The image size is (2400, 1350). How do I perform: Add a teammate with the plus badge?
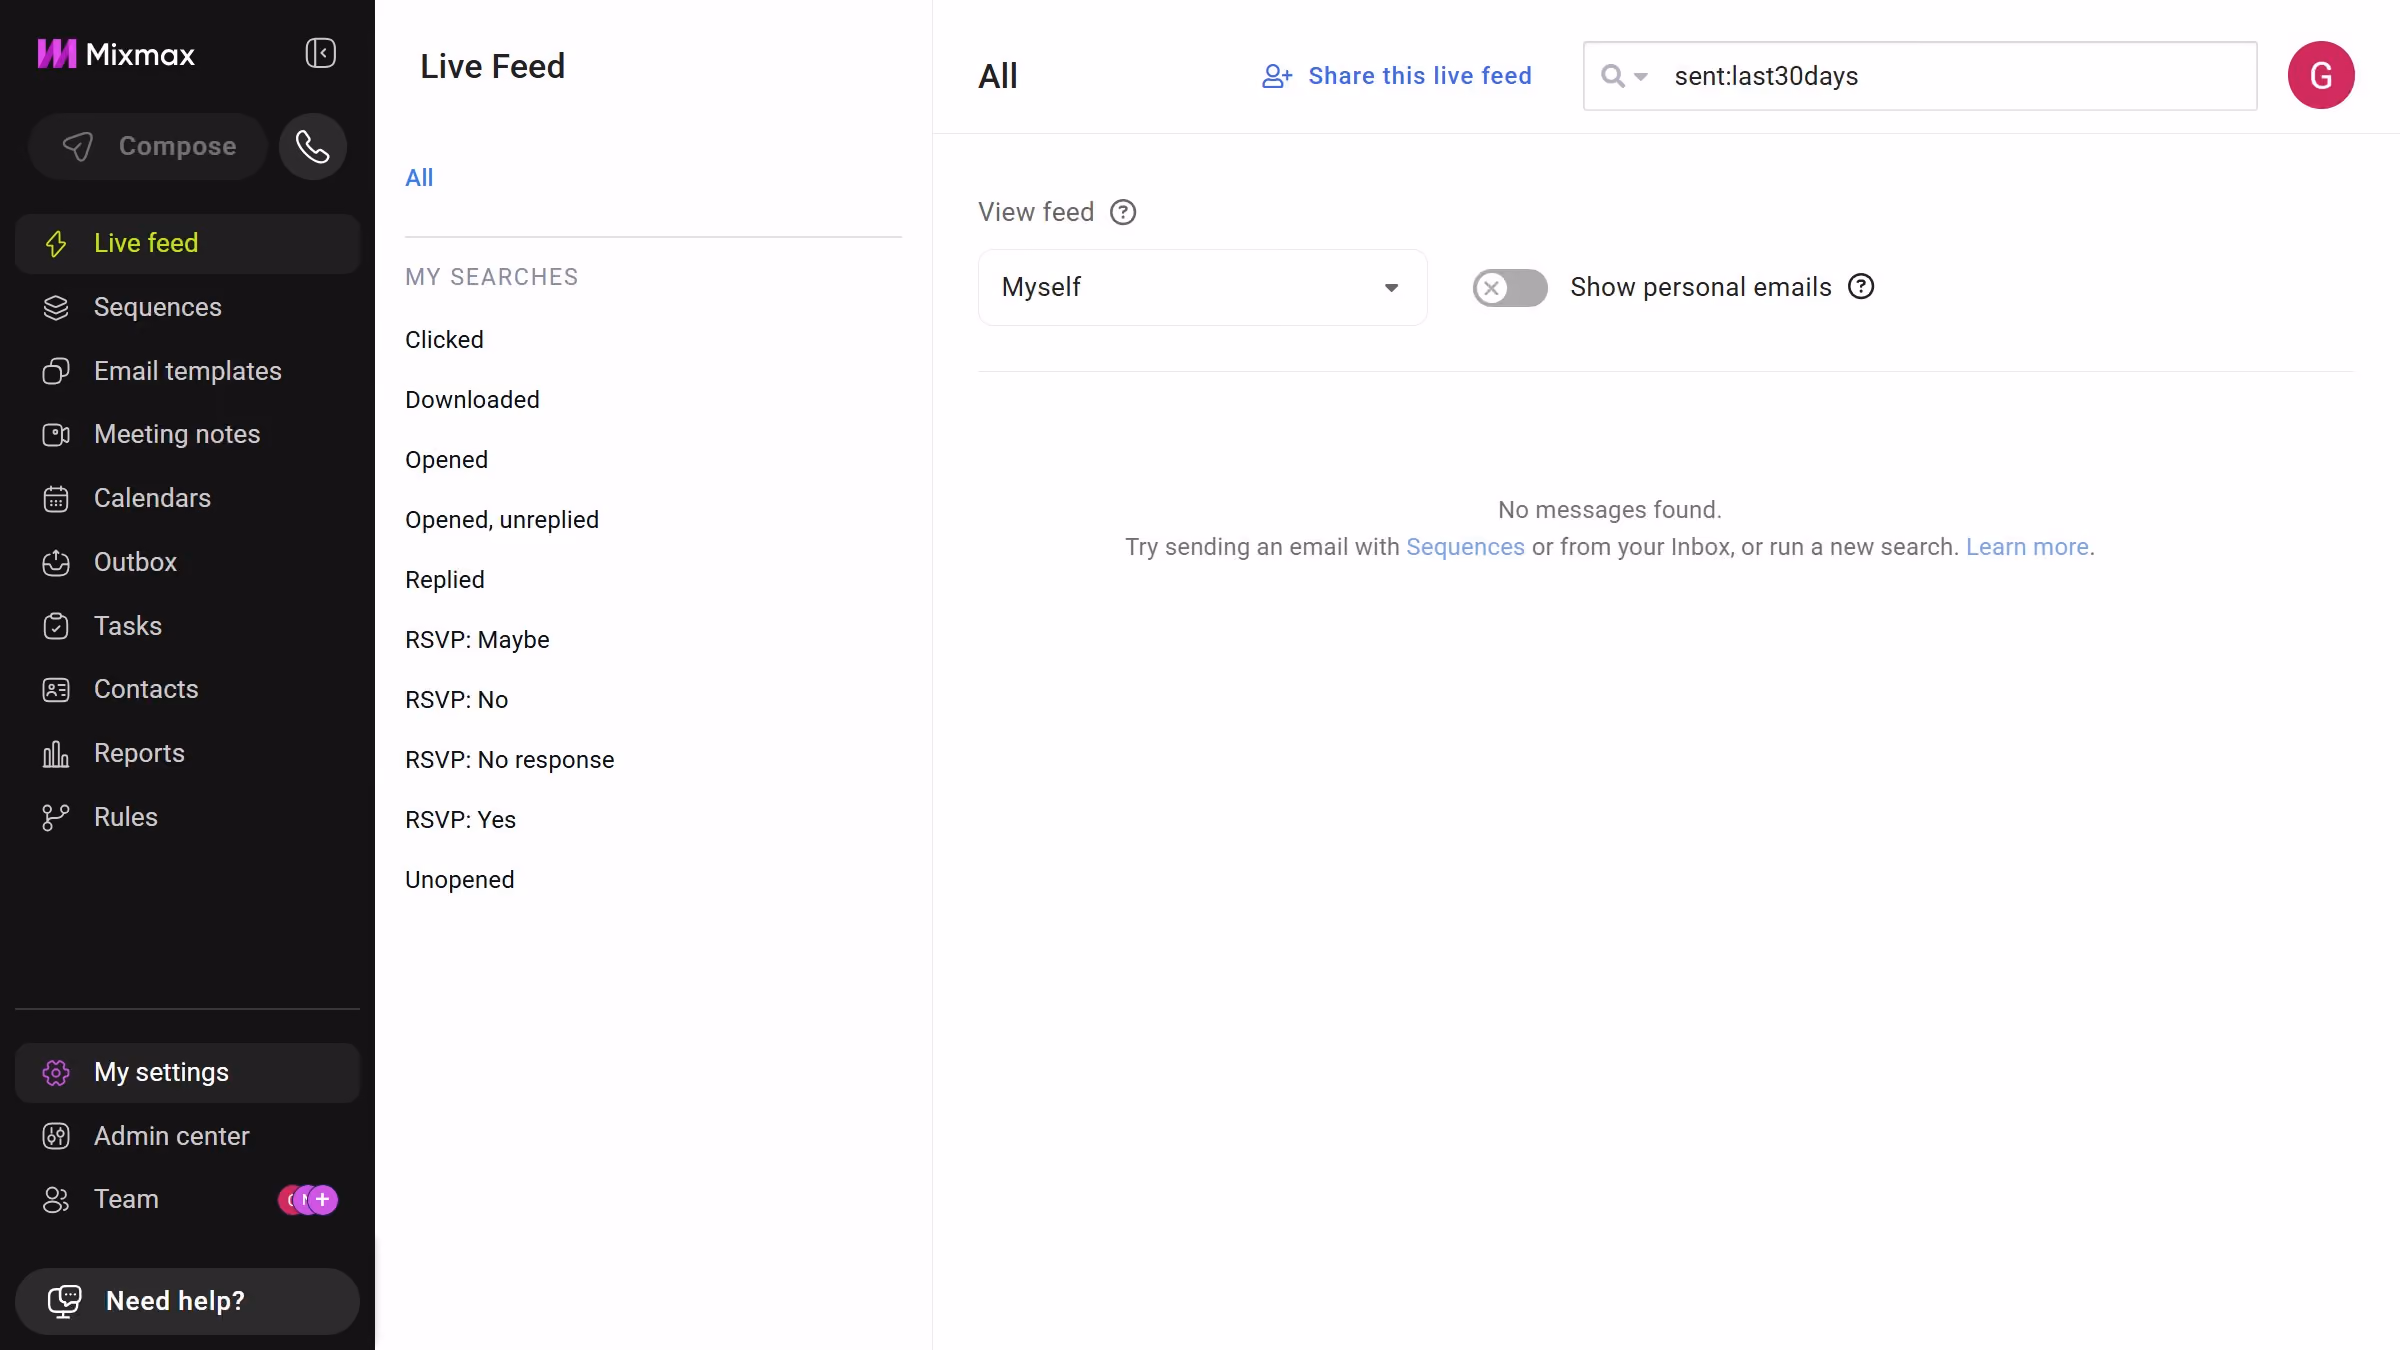(x=322, y=1200)
